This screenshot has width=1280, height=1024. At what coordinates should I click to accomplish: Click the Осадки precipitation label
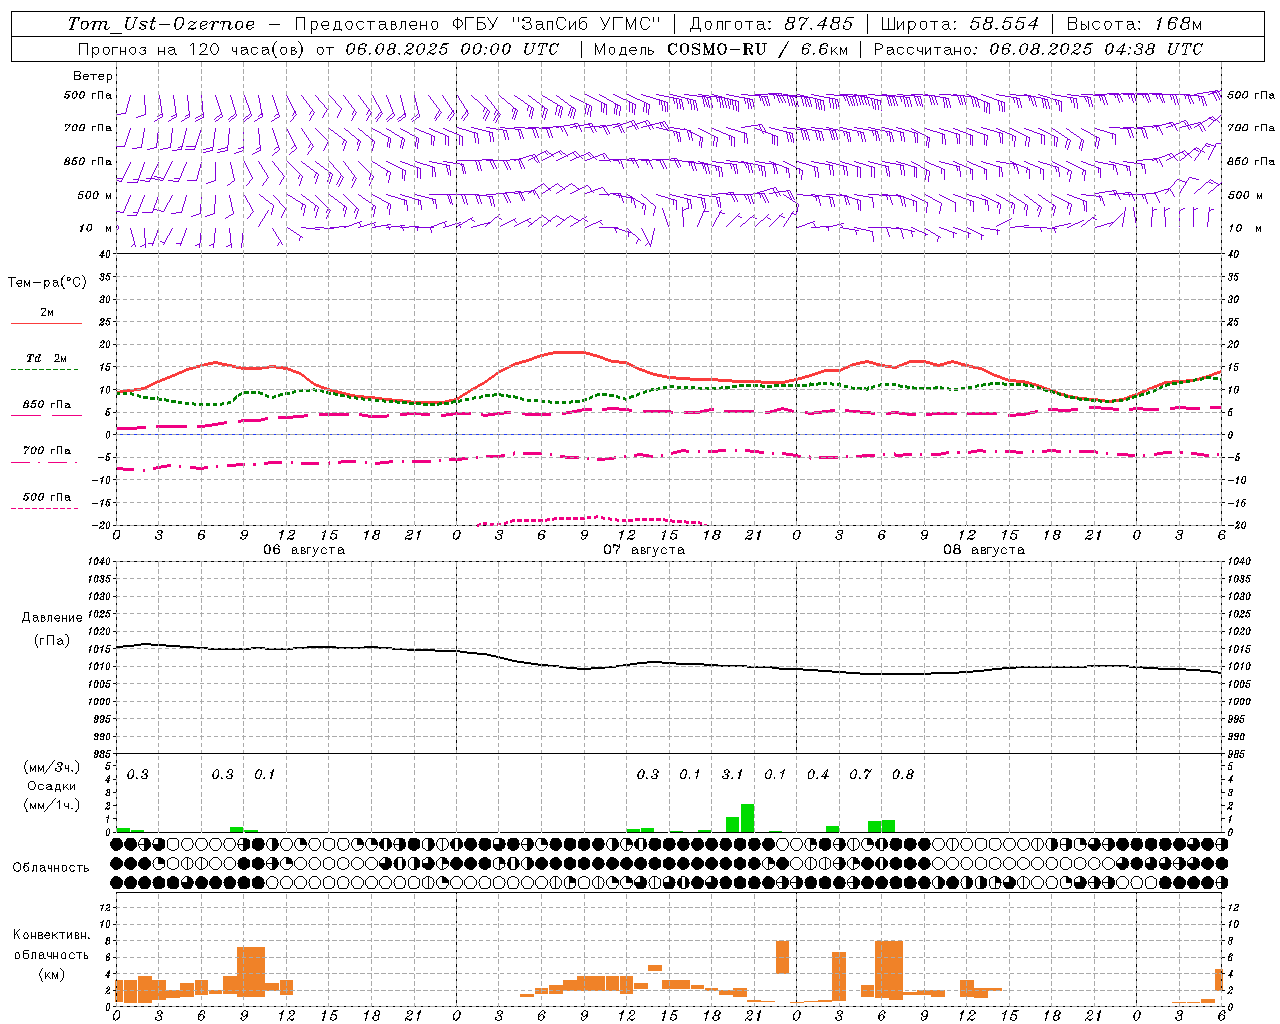click(52, 786)
